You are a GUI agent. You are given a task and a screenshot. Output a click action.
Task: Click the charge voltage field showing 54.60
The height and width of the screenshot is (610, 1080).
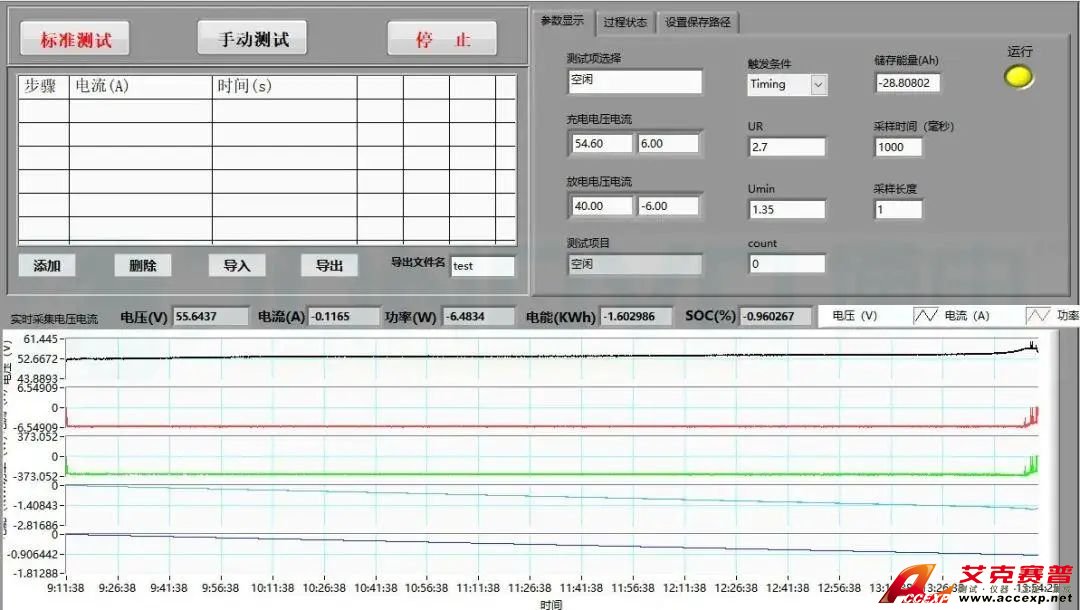(601, 143)
